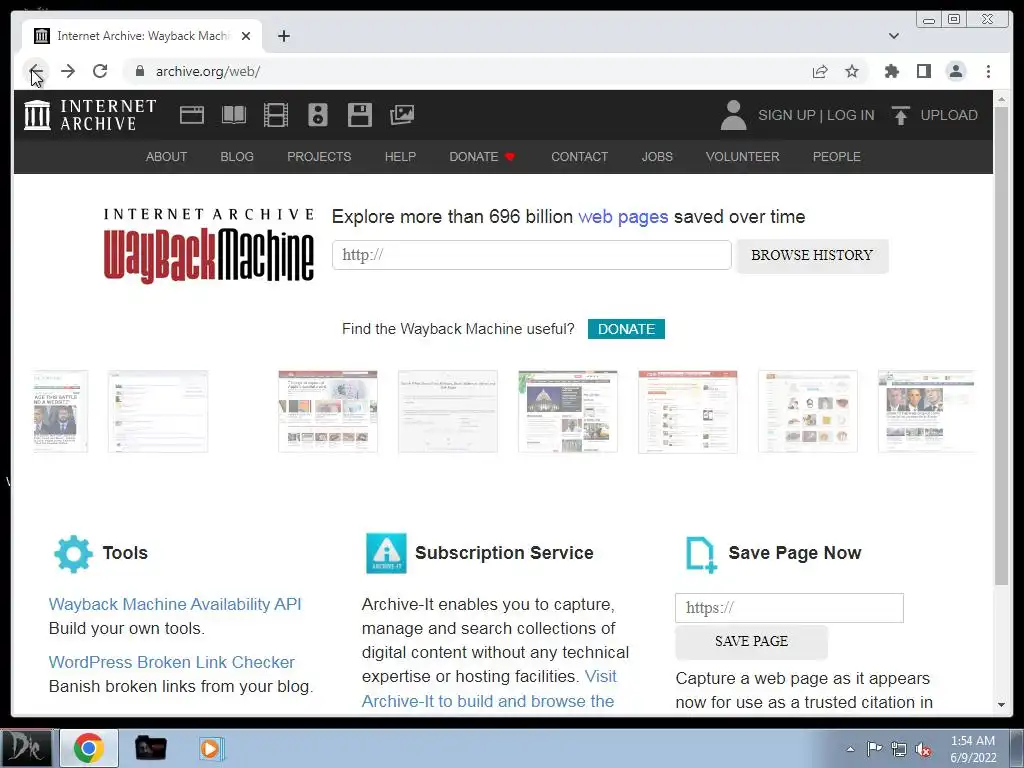1024x768 pixels.
Task: Open the VOLUNTEER menu item
Action: (x=743, y=157)
